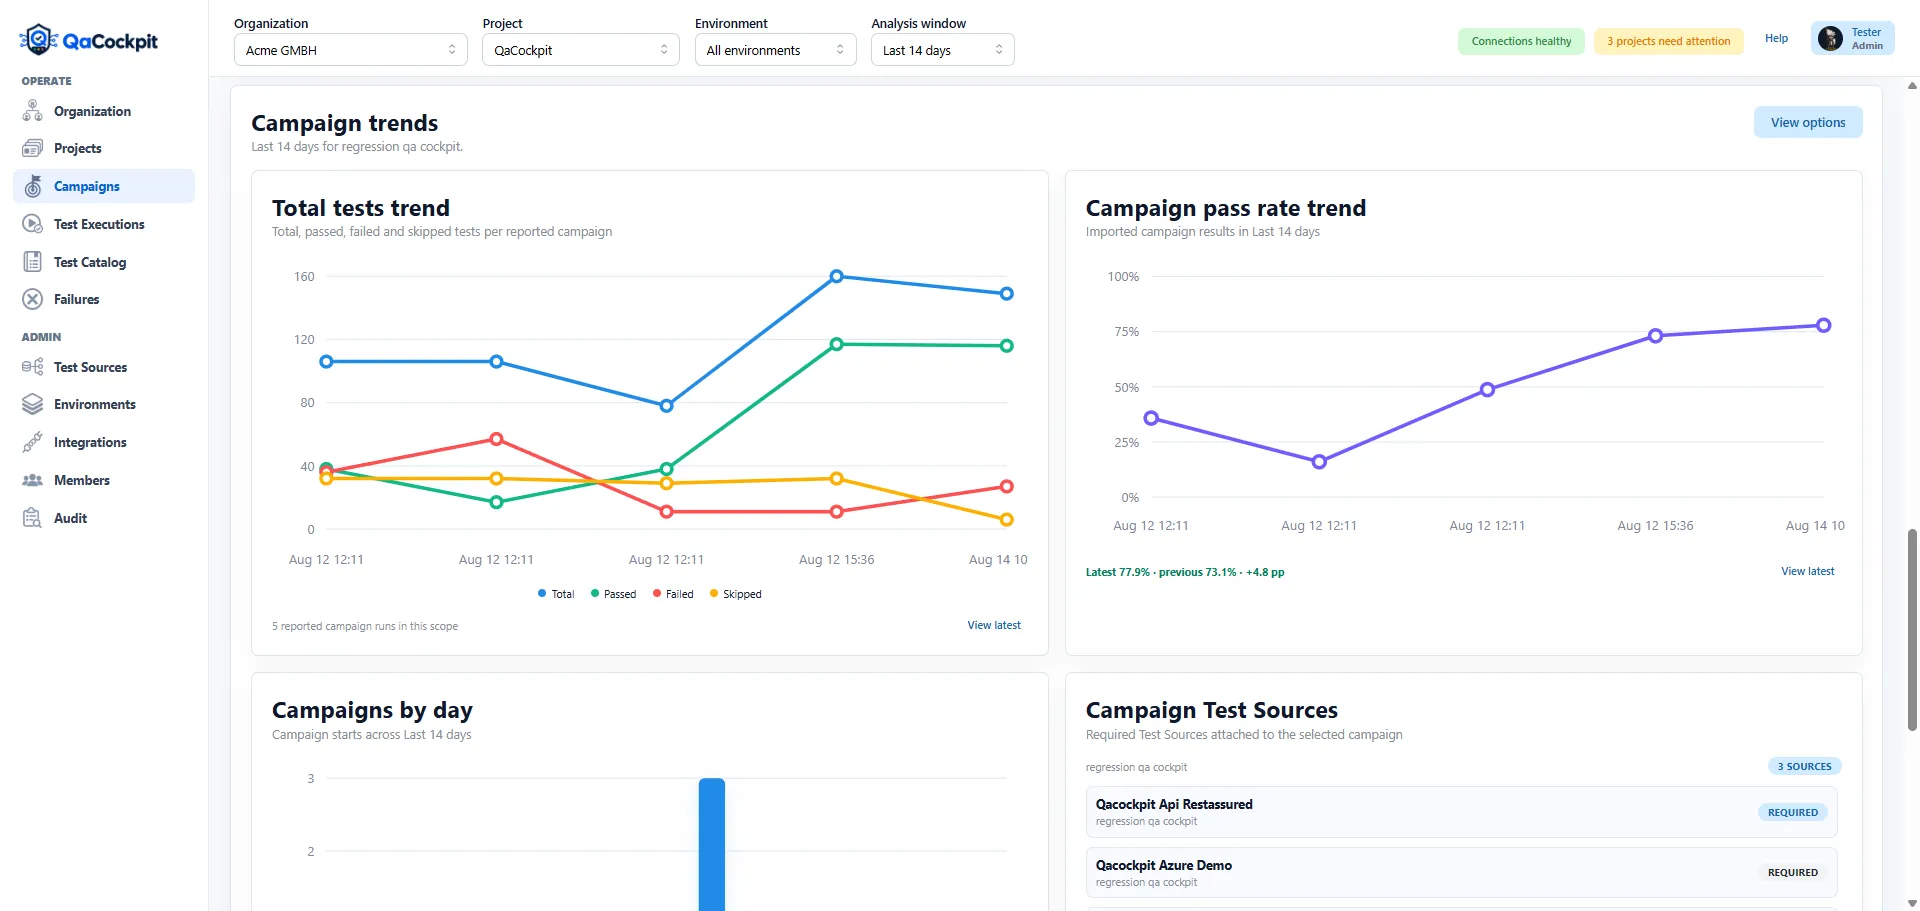Image resolution: width=1920 pixels, height=911 pixels.
Task: Click the View options button
Action: (1808, 122)
